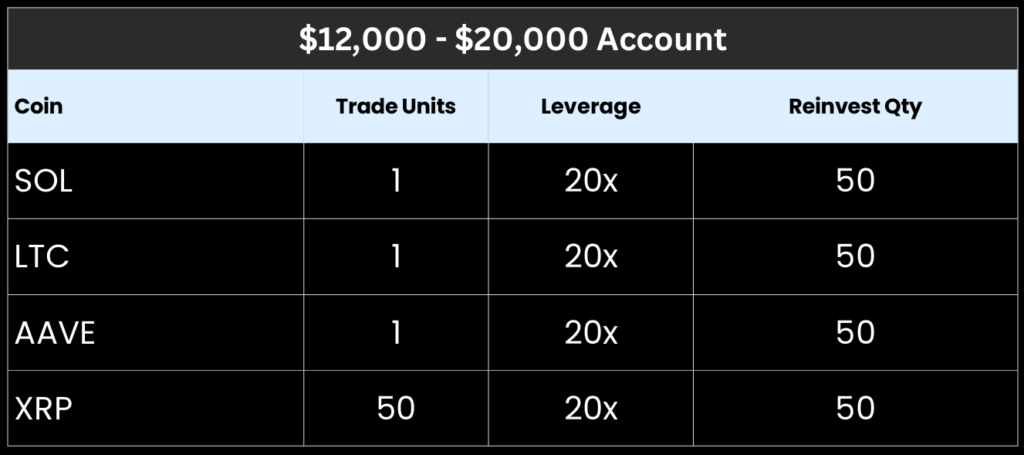Select the Trade Units column header
Viewport: 1024px width, 455px height.
(396, 107)
